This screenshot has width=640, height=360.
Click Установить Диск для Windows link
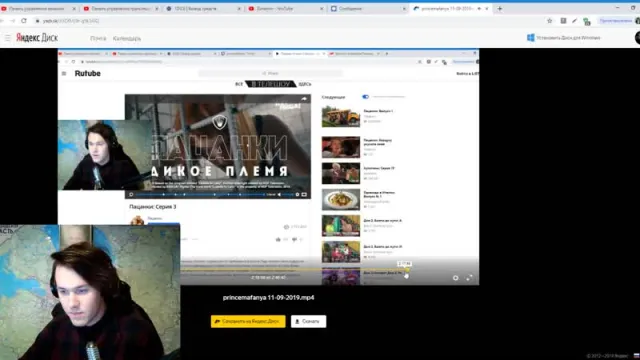pos(568,38)
